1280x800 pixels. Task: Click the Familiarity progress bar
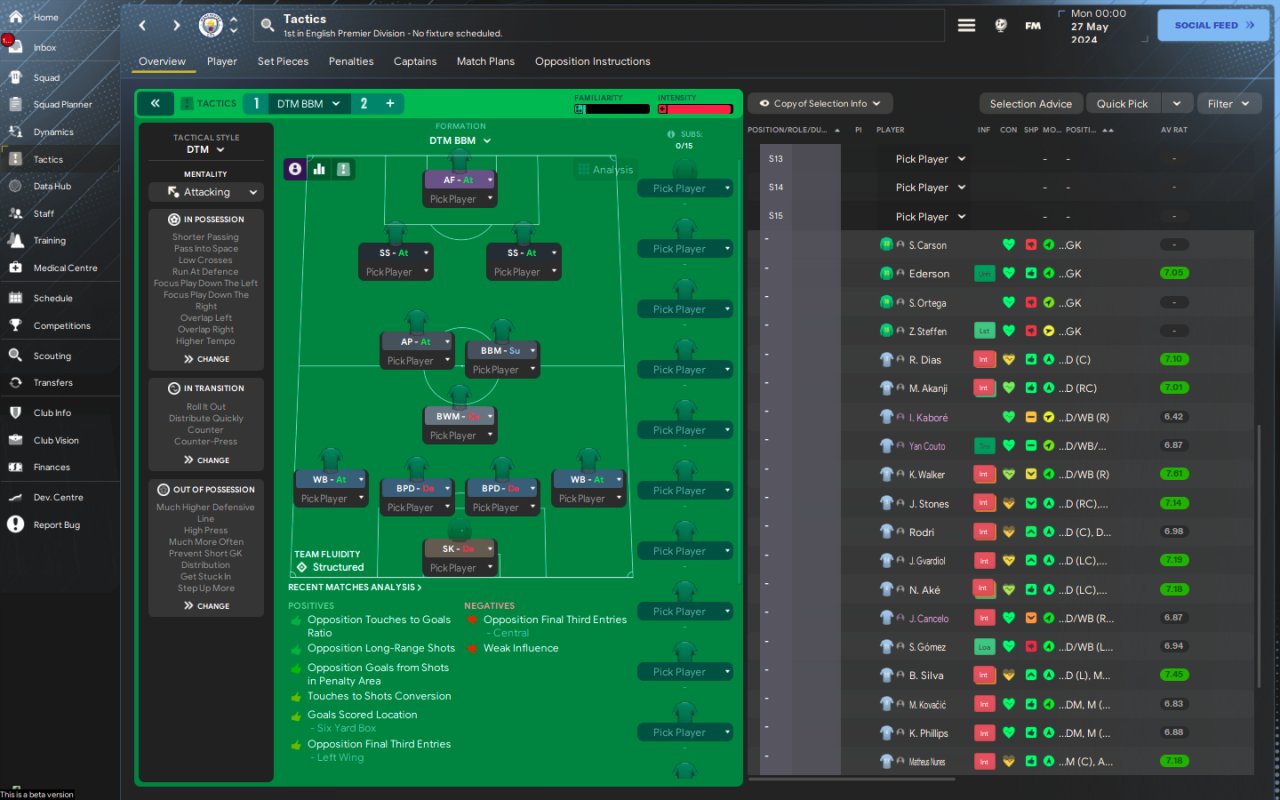tap(611, 109)
